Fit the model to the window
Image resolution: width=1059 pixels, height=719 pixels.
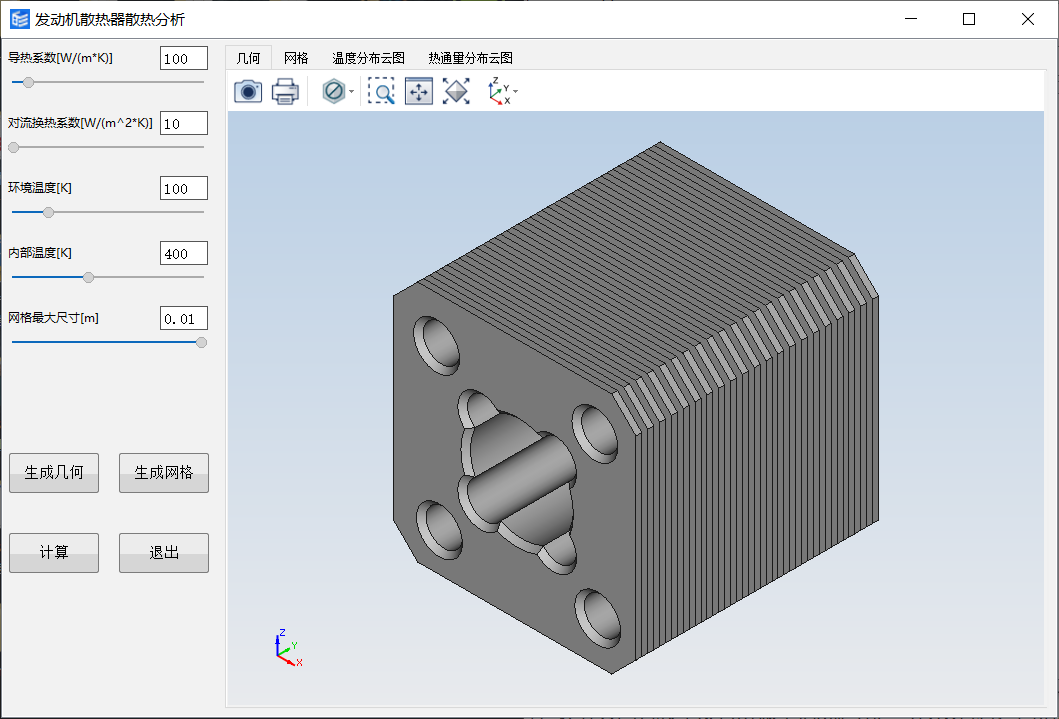[x=456, y=90]
